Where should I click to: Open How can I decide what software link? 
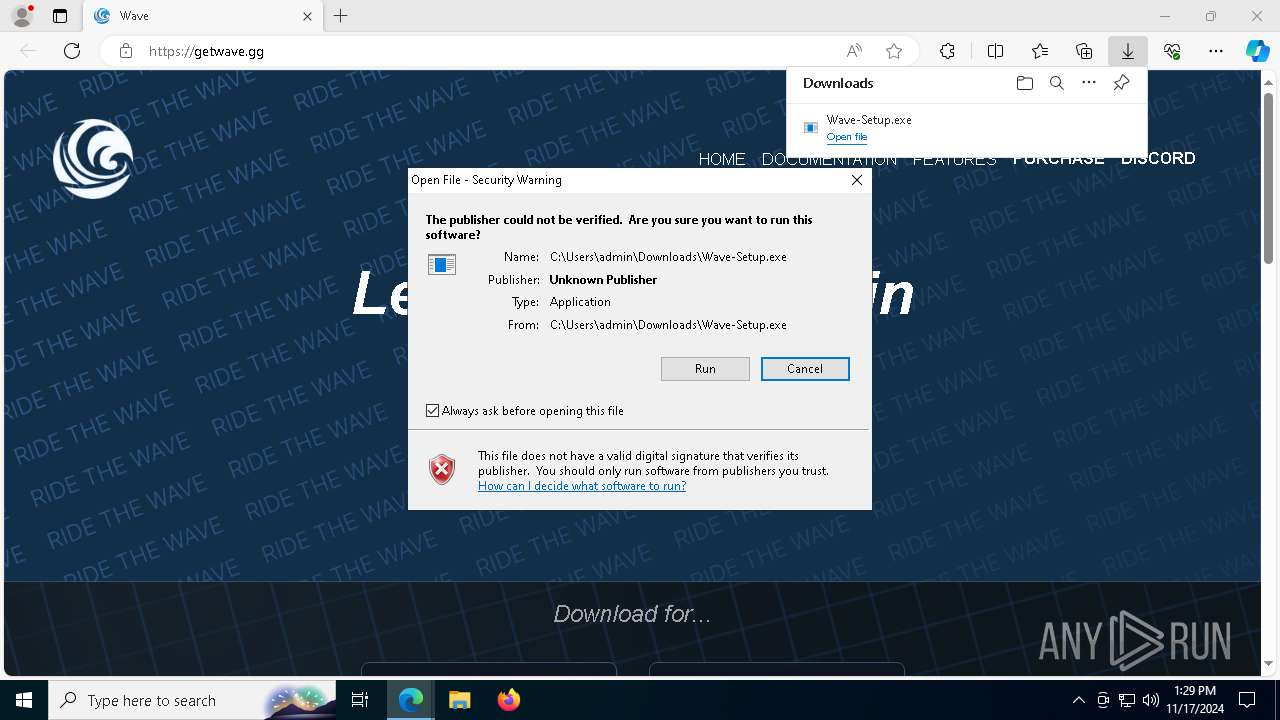coord(582,486)
